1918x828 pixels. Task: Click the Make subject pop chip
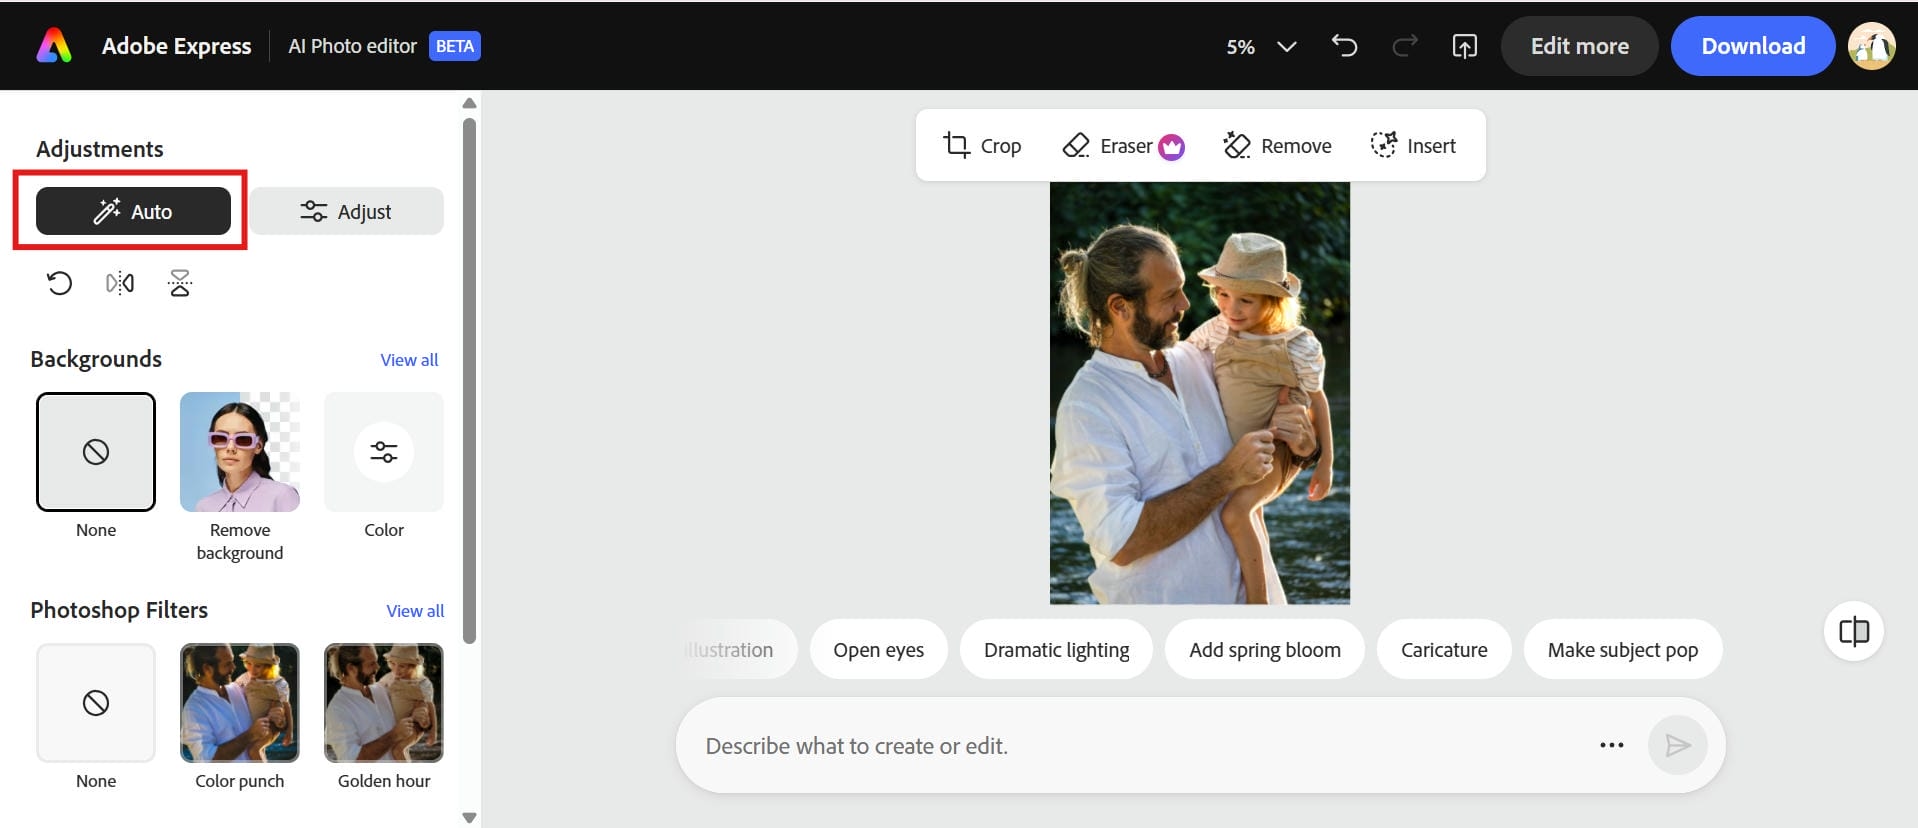click(1622, 650)
